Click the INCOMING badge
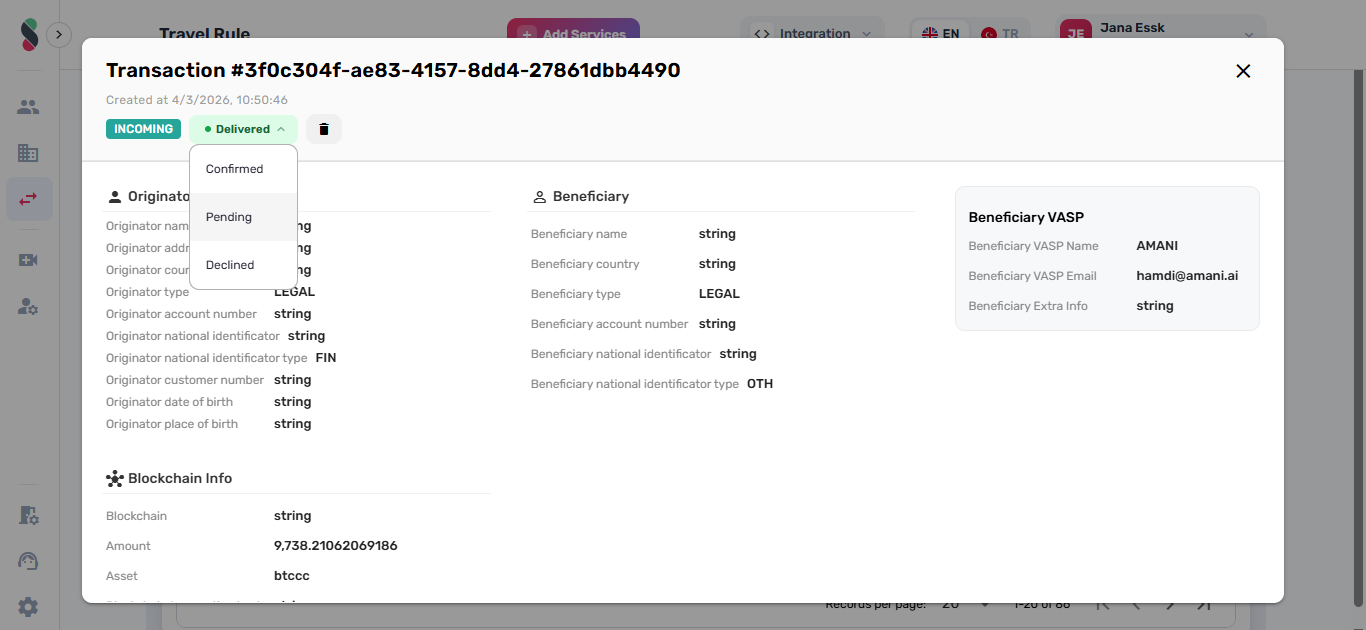Screen dimensions: 1366x630 click(144, 129)
